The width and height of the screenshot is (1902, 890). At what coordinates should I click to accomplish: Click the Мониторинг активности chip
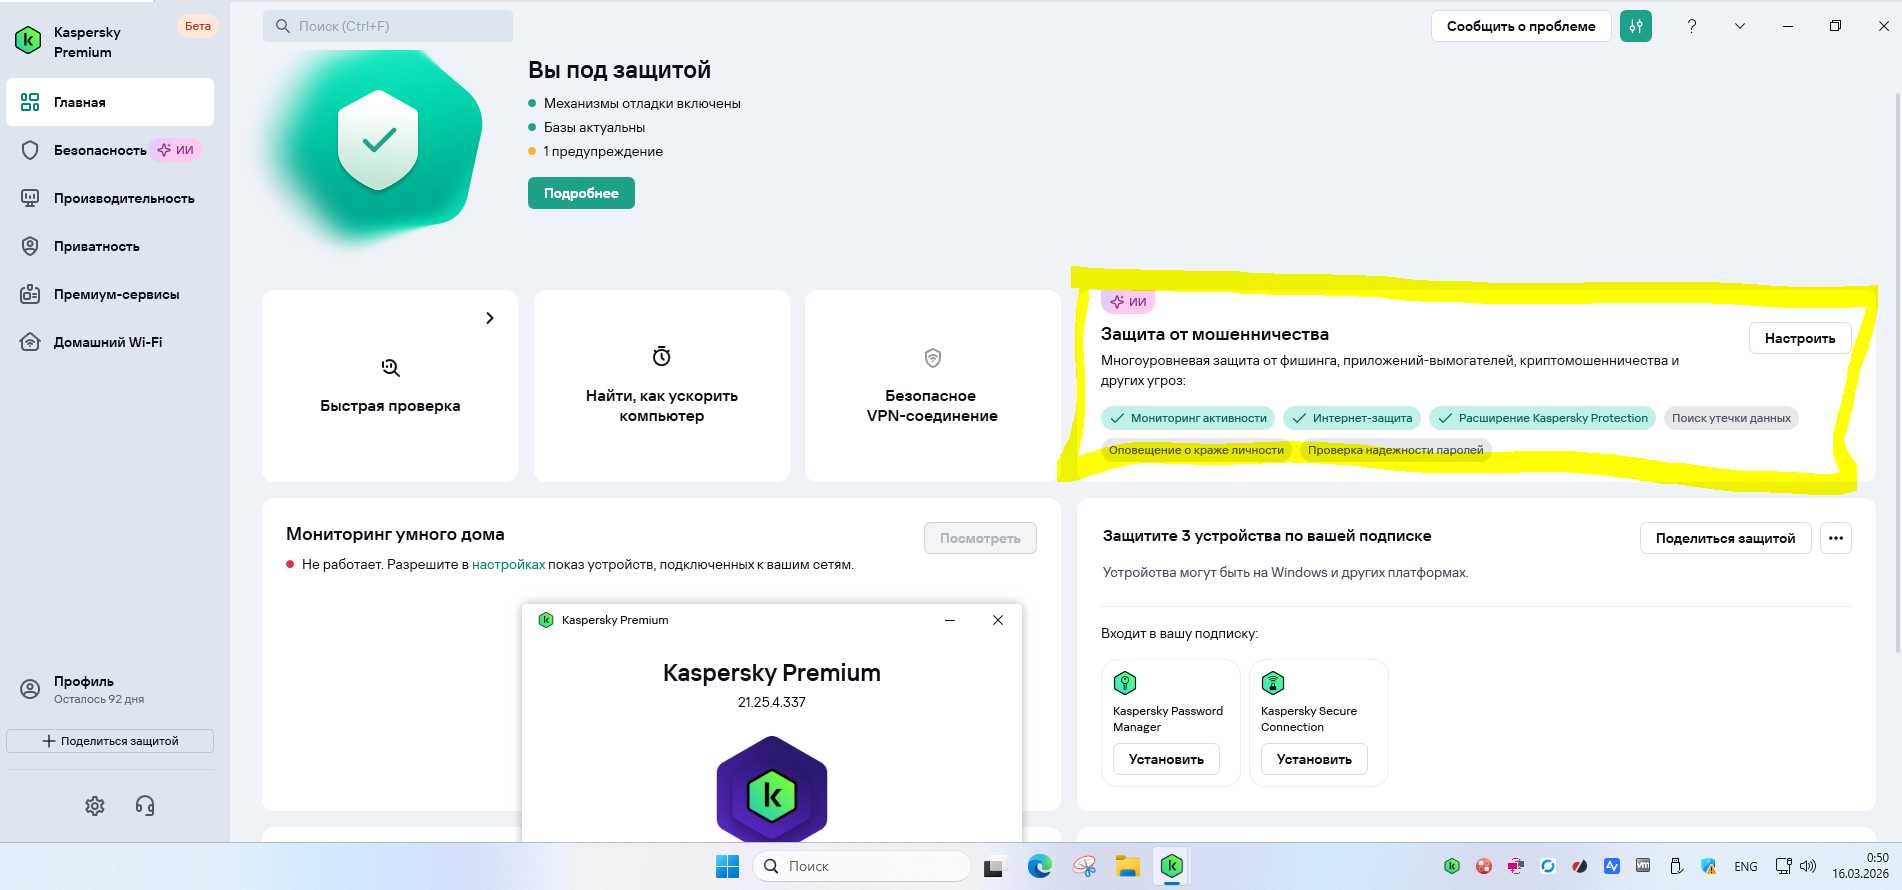click(x=1188, y=418)
